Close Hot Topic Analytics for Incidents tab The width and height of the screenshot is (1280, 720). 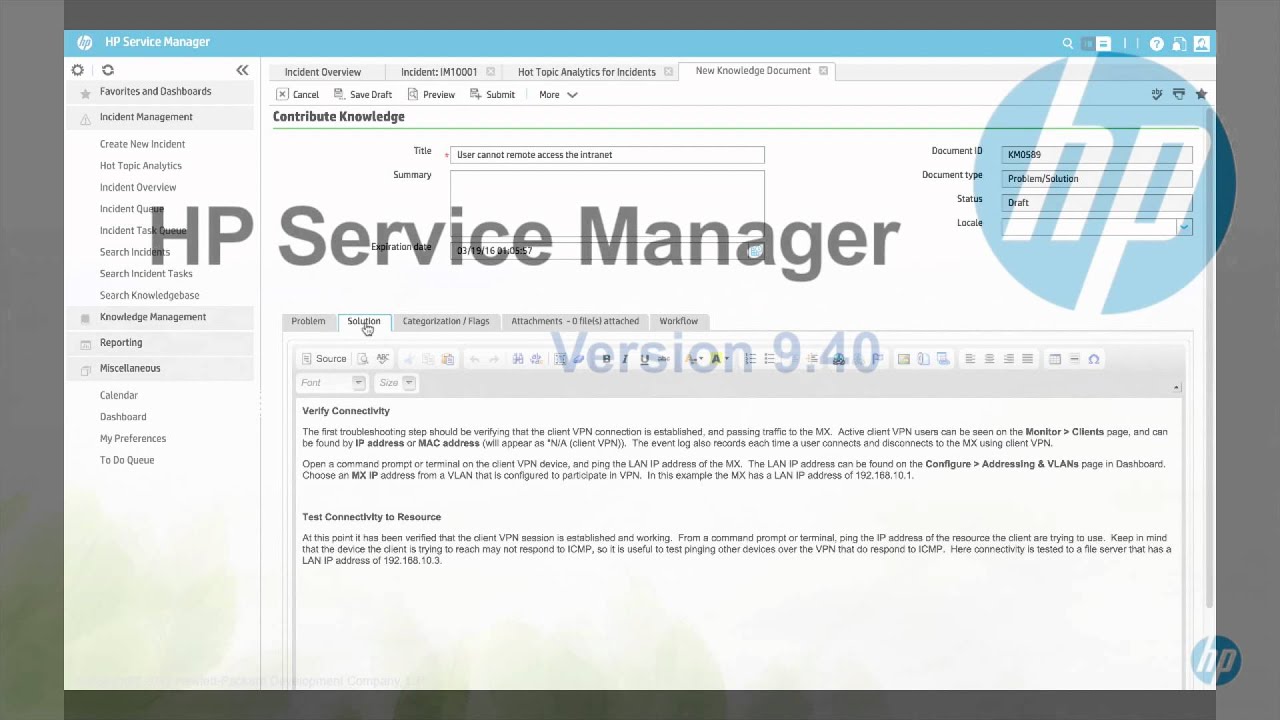668,72
